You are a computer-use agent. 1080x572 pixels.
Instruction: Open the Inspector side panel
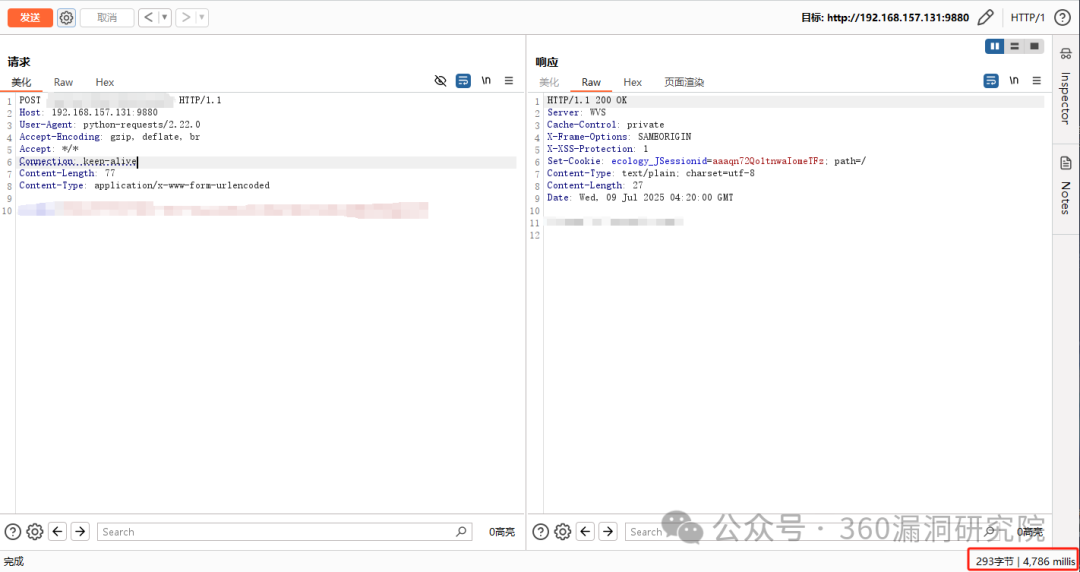pos(1065,93)
